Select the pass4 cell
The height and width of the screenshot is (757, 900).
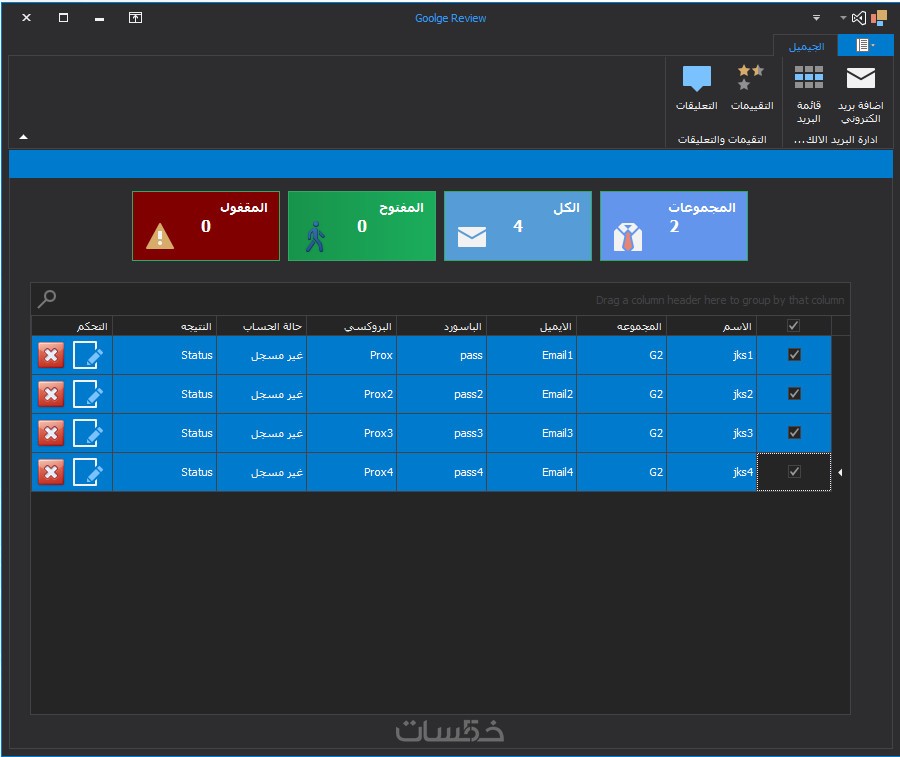(441, 472)
